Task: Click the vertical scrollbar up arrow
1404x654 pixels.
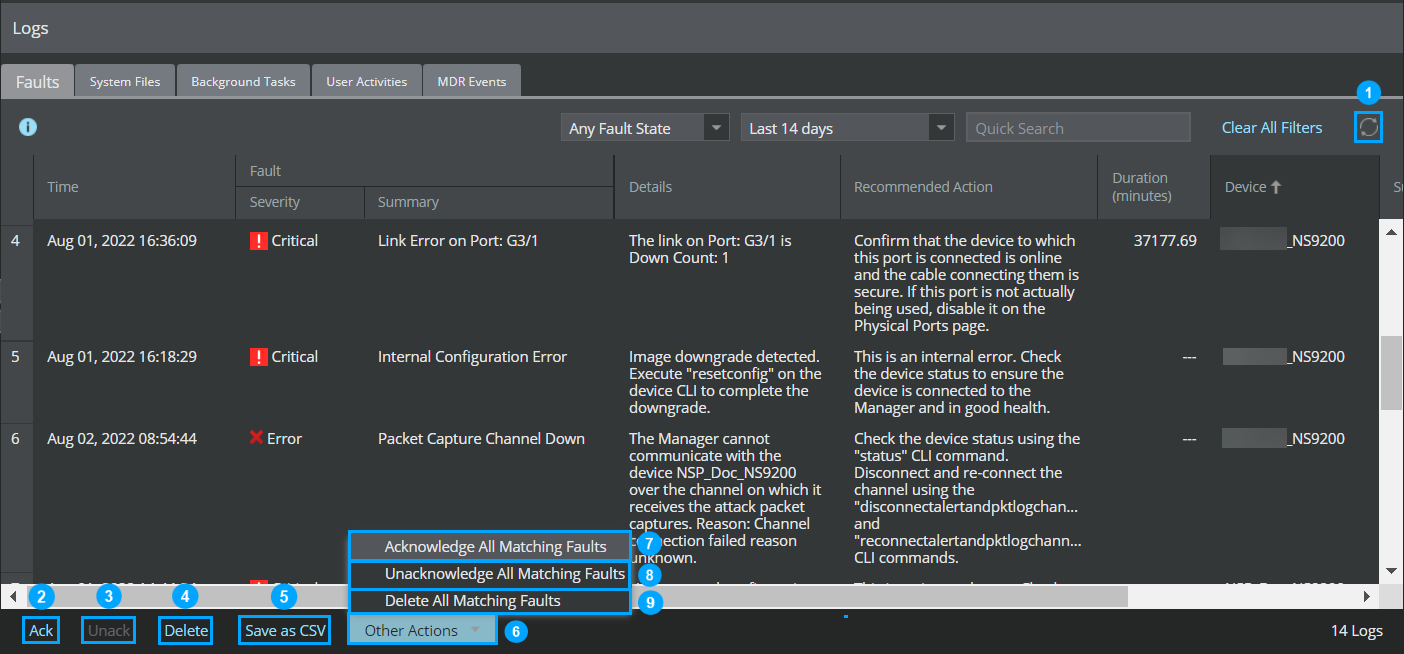Action: point(1391,232)
